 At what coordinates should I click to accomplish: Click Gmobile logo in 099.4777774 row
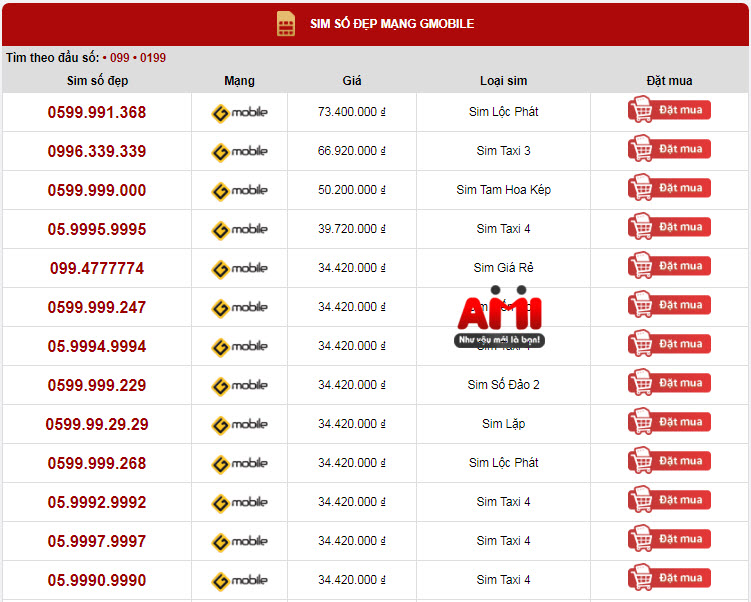point(239,269)
